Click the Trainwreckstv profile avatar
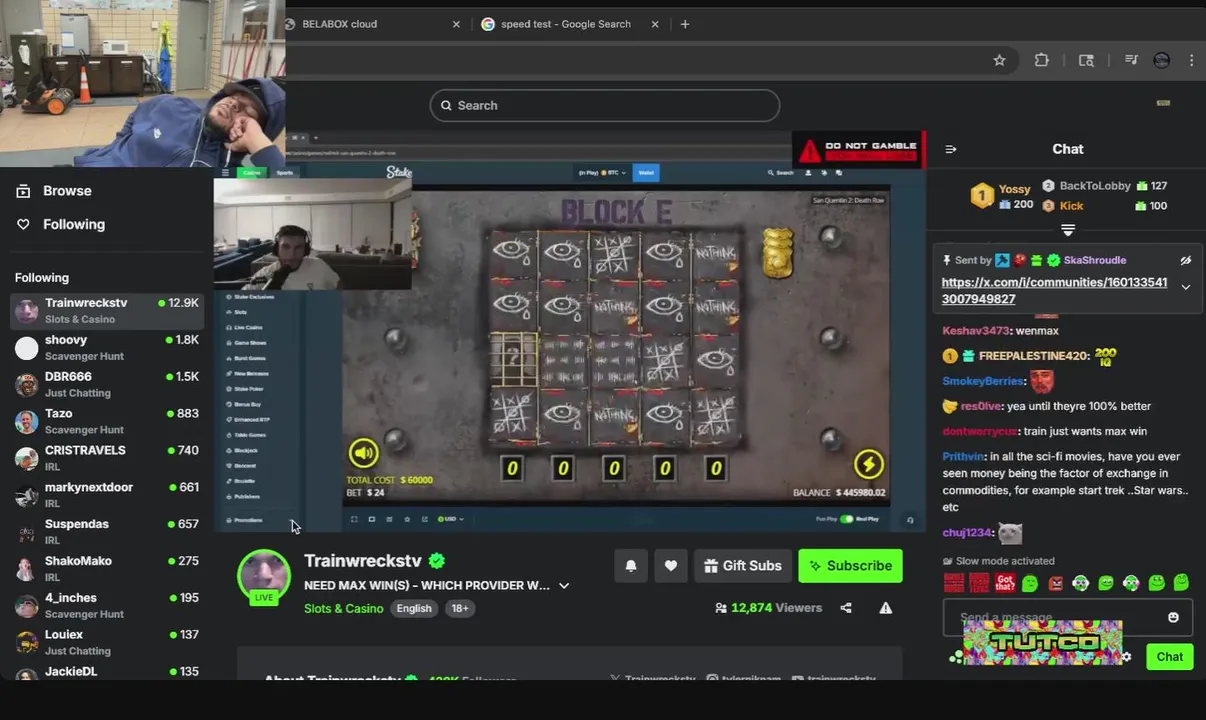 tap(264, 574)
